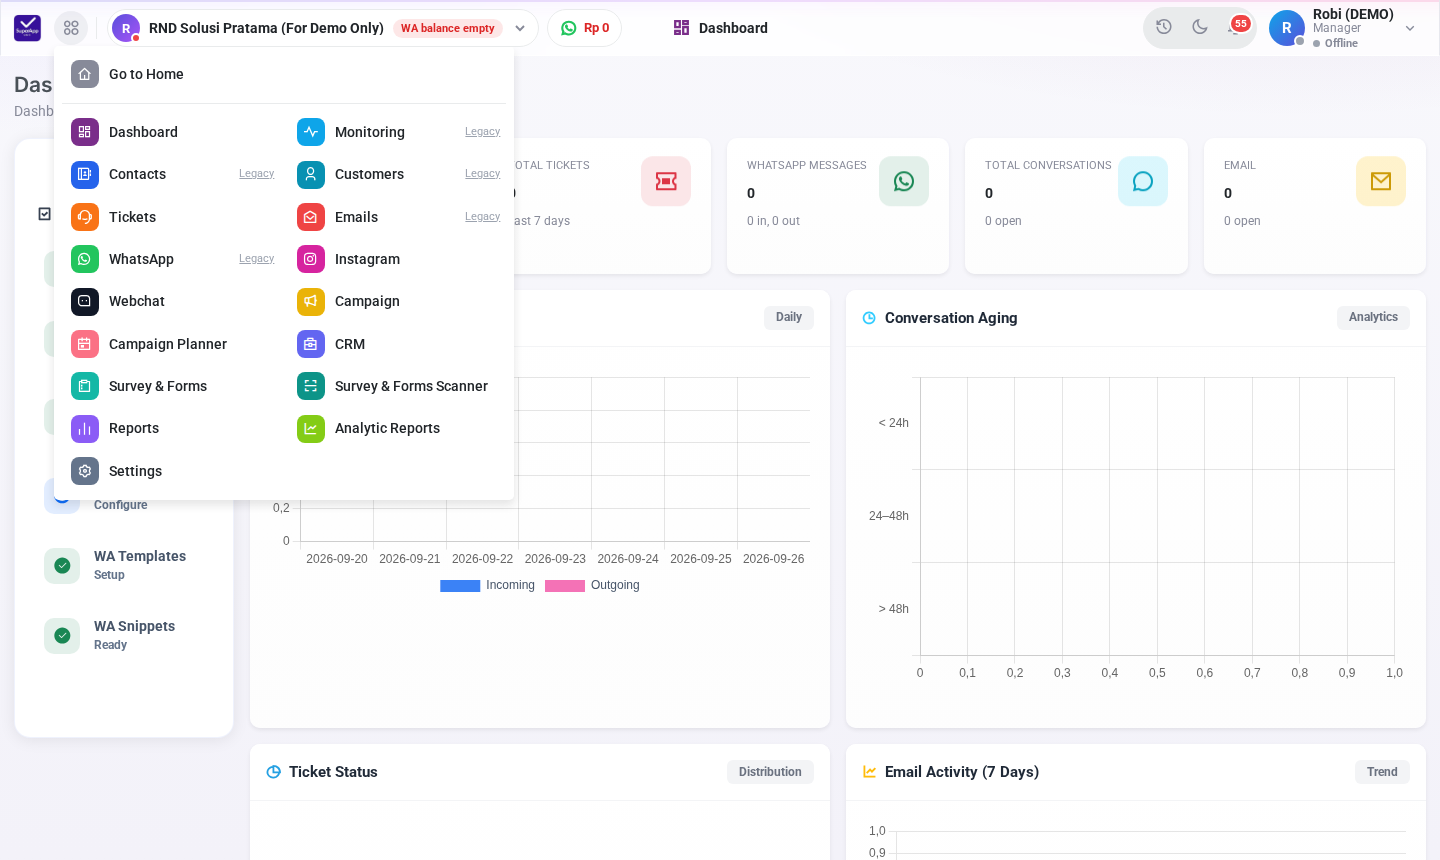Viewport: 1440px width, 860px height.
Task: Open CRM from the launcher menu
Action: [350, 344]
